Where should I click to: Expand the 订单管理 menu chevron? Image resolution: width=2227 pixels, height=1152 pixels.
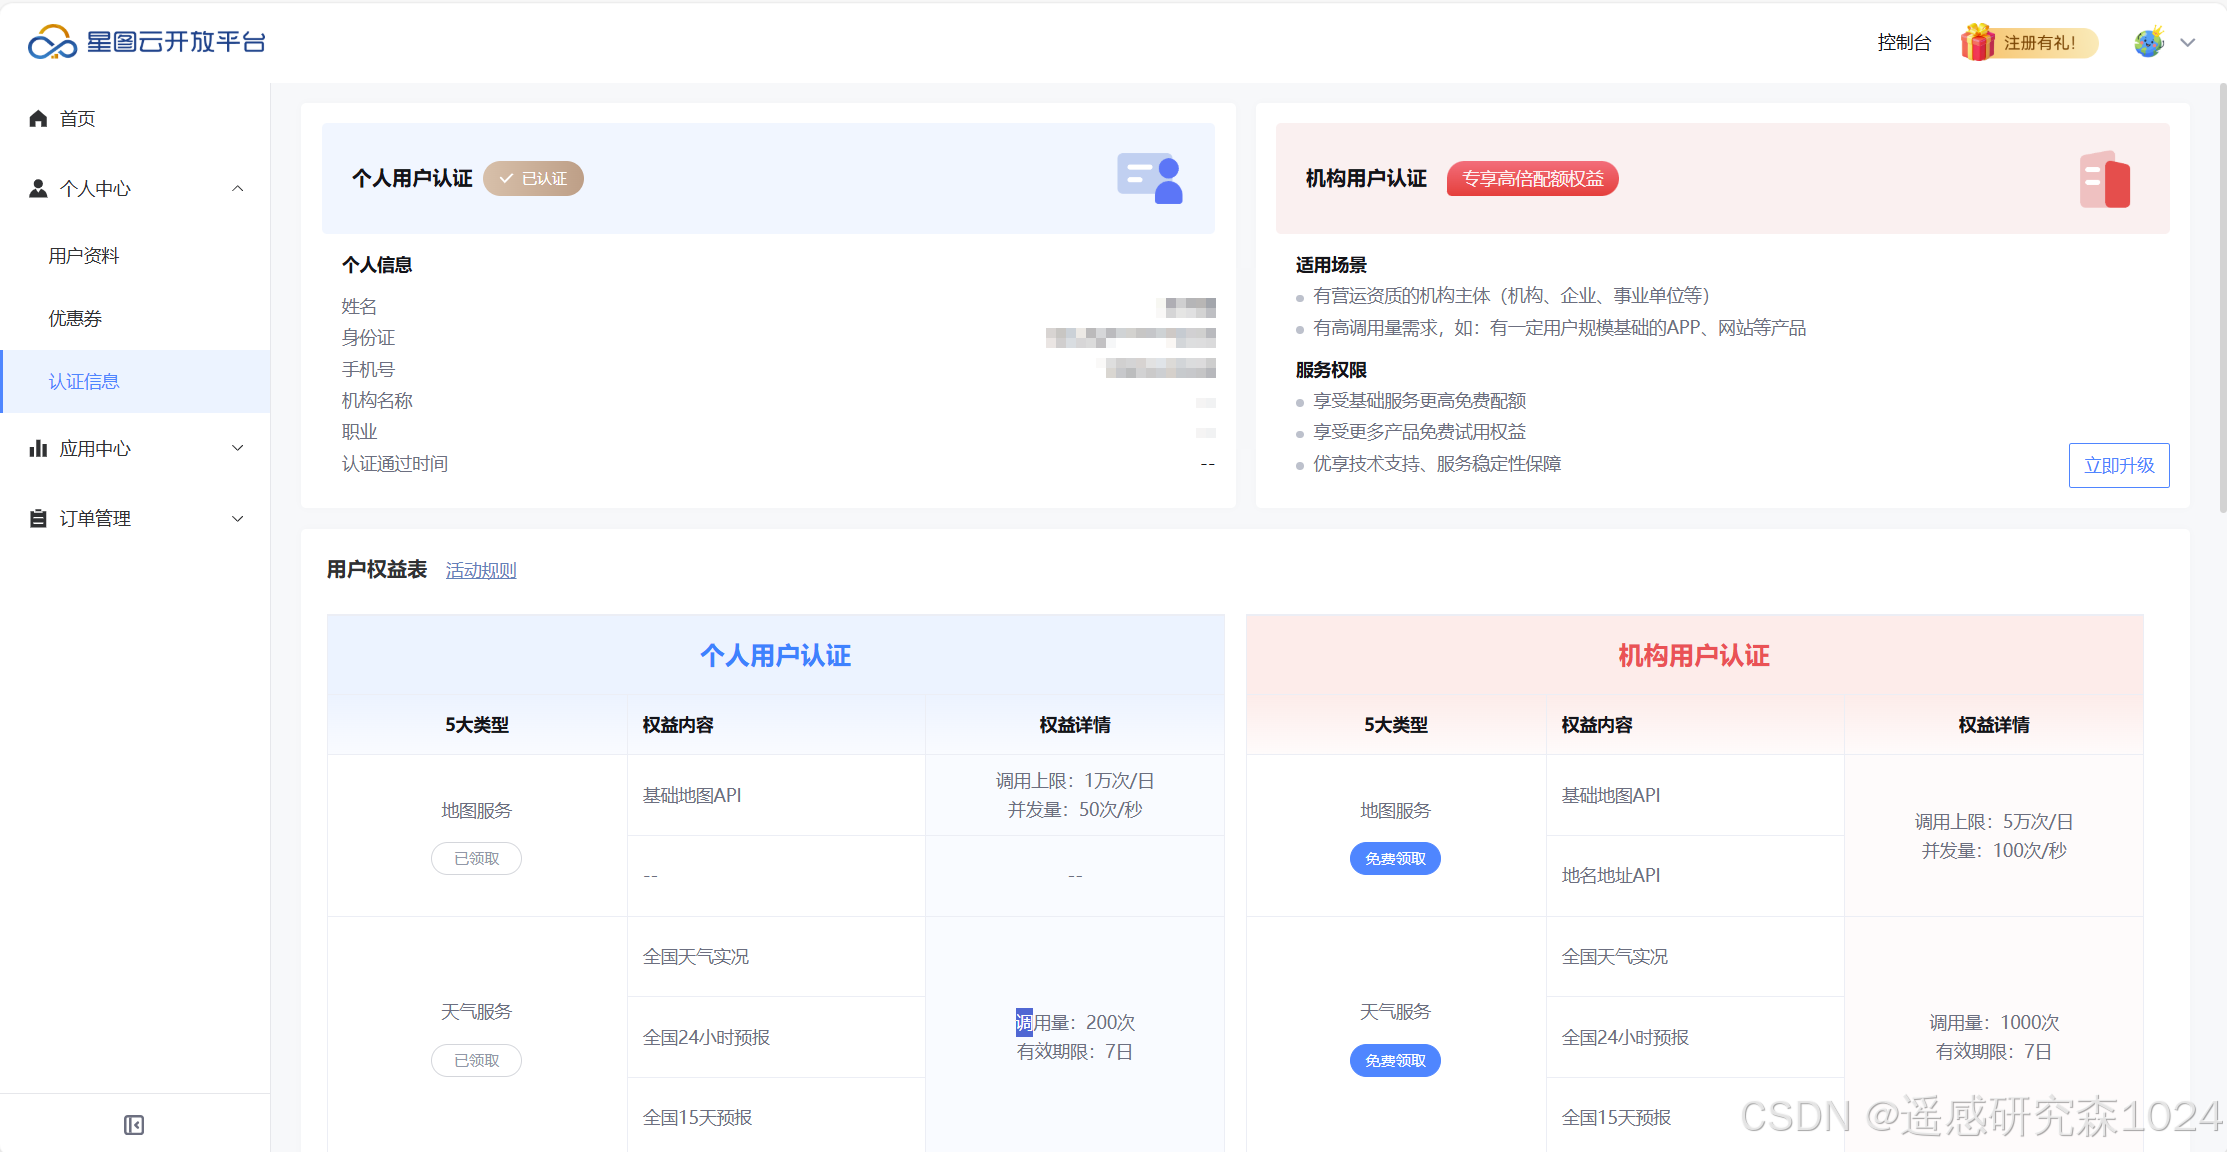(x=238, y=518)
